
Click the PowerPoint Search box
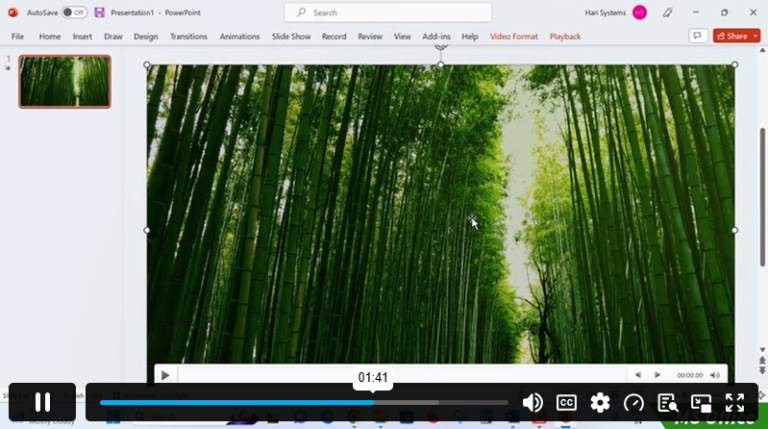pyautogui.click(x=388, y=13)
